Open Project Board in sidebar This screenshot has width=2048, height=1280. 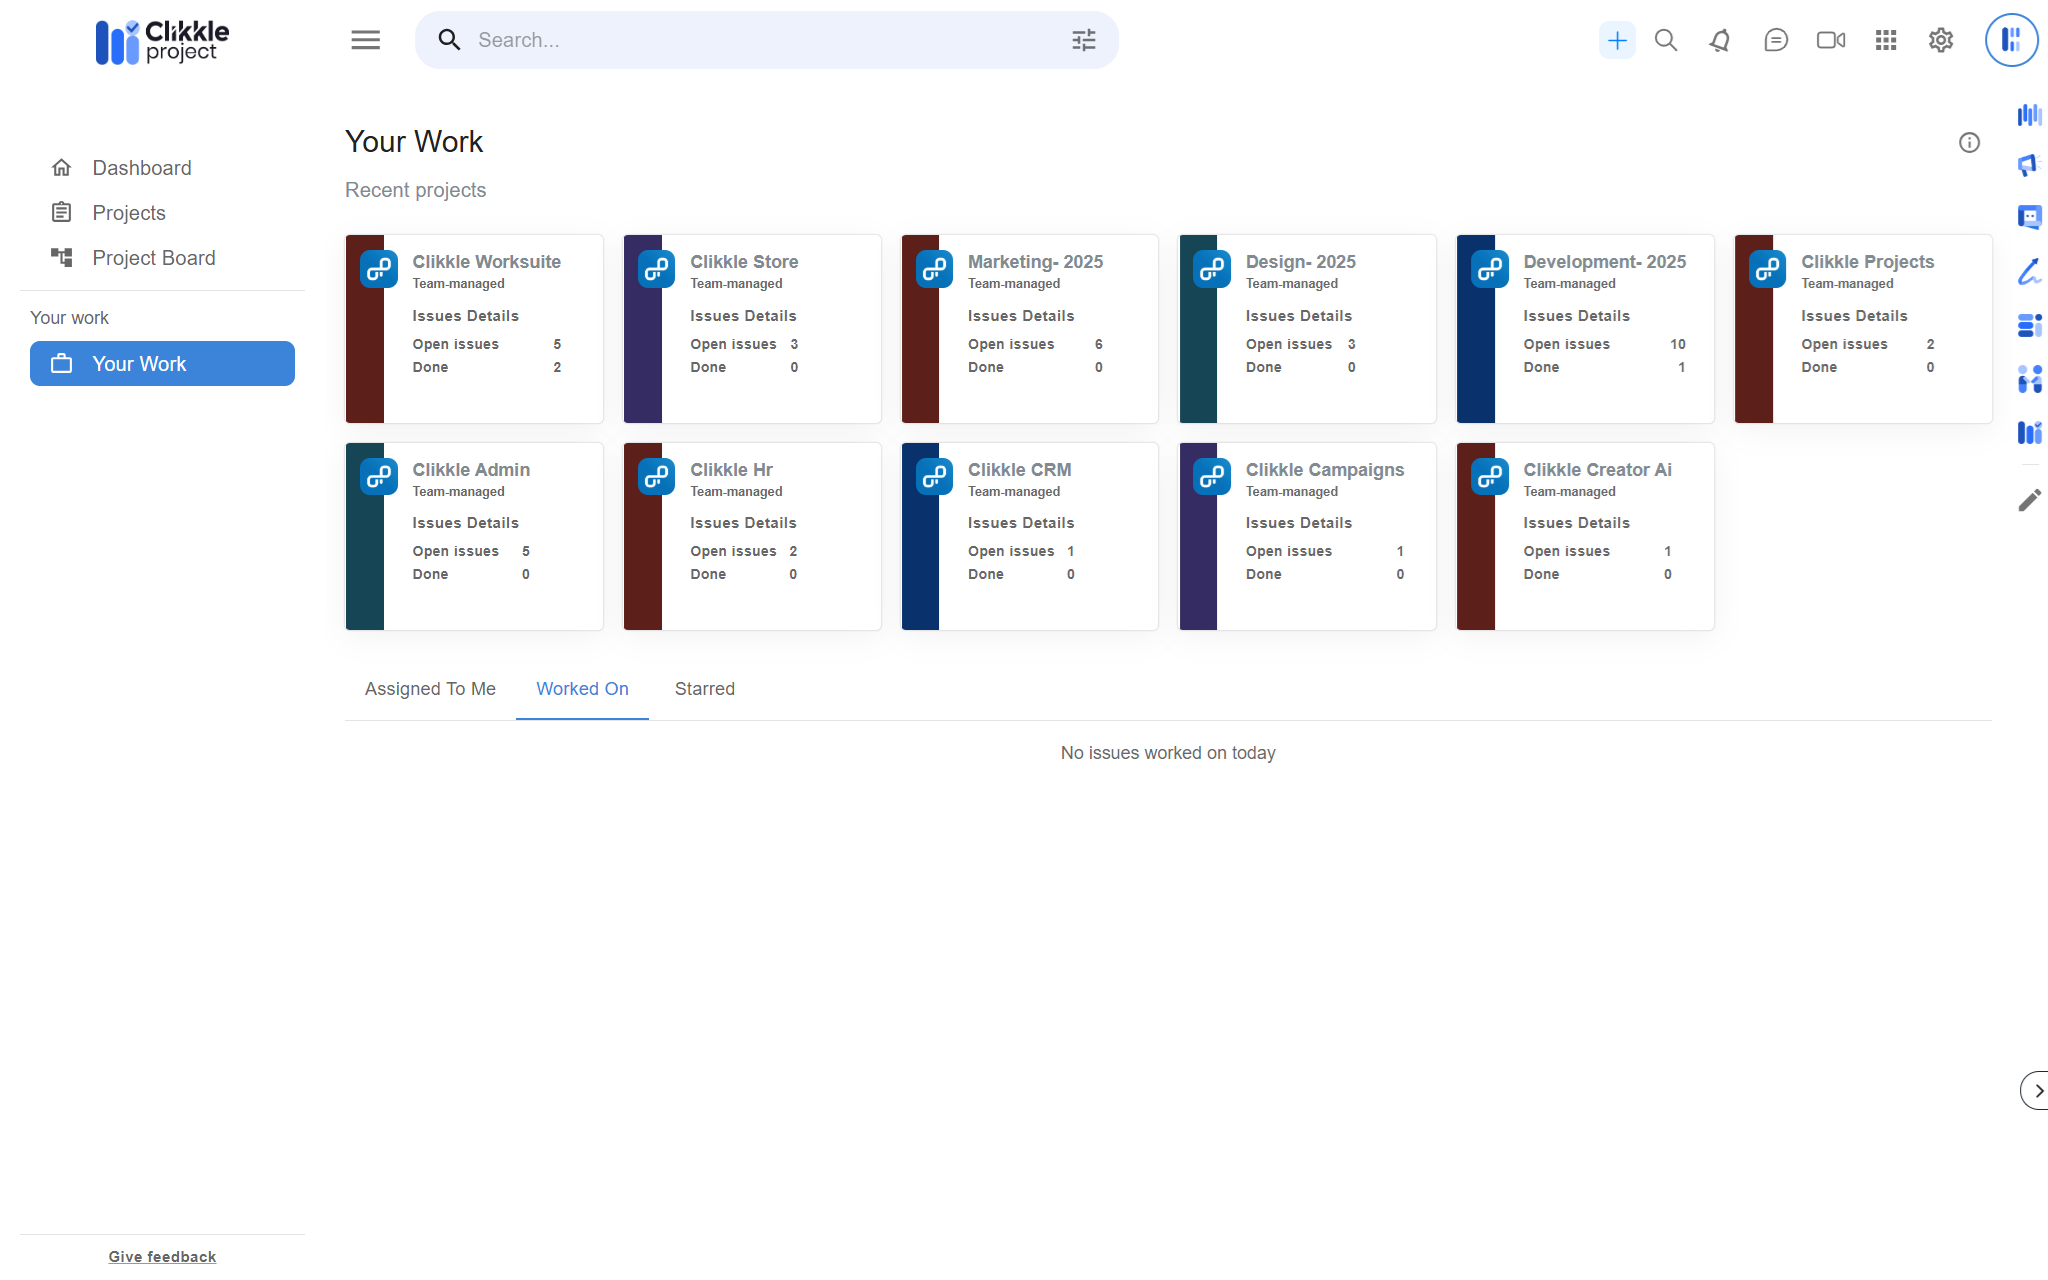[153, 258]
